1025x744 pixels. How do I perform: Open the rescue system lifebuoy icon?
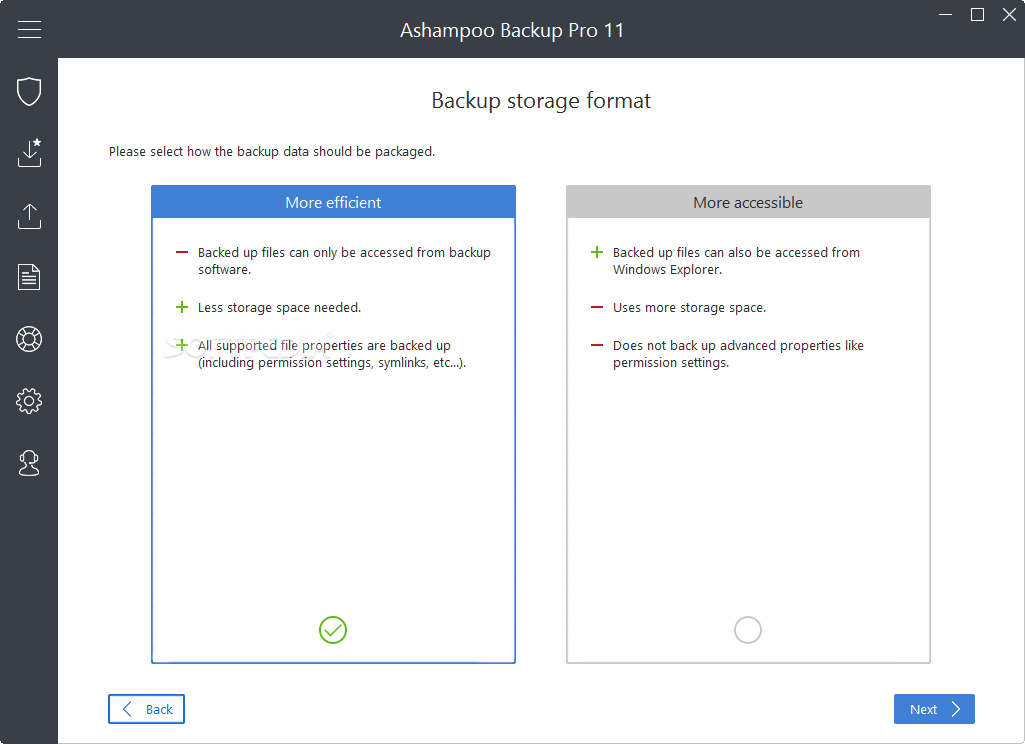(x=29, y=339)
